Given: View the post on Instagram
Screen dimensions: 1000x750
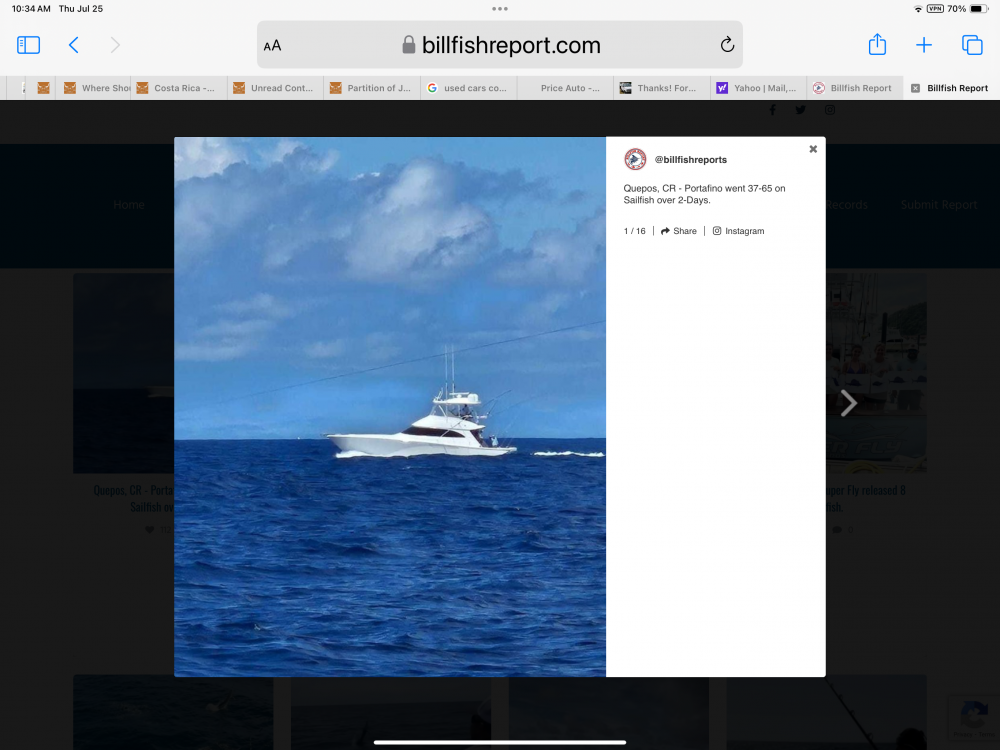Looking at the screenshot, I should pyautogui.click(x=738, y=231).
